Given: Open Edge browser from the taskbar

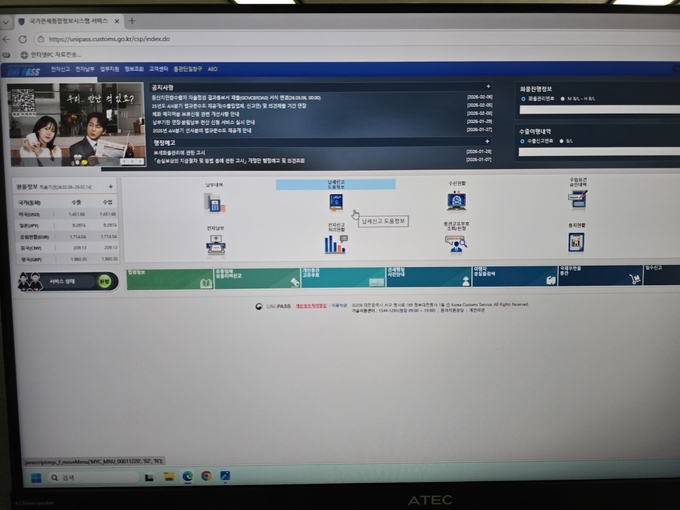Looking at the screenshot, I should point(187,477).
